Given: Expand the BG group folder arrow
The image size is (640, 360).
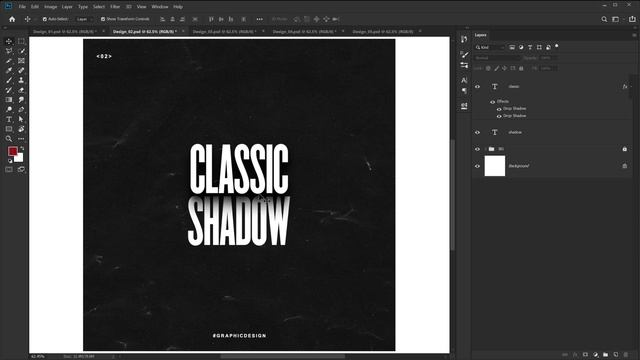Looking at the screenshot, I should [x=486, y=149].
